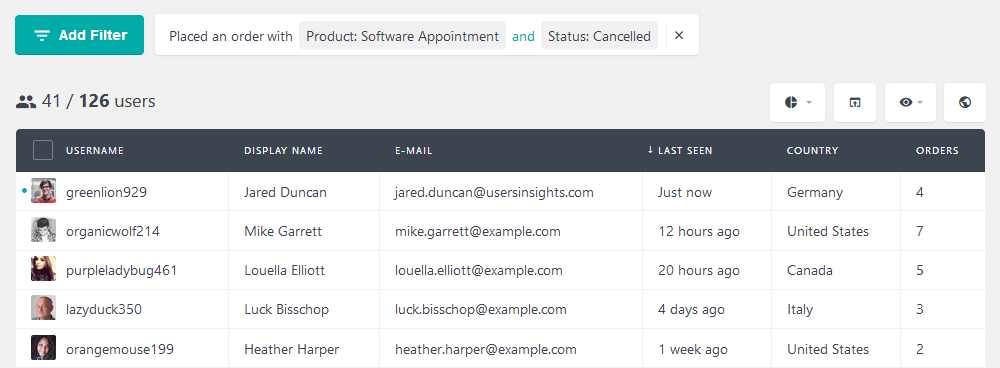Viewport: 1000px width, 368px height.
Task: Open the globe map view
Action: (x=965, y=102)
